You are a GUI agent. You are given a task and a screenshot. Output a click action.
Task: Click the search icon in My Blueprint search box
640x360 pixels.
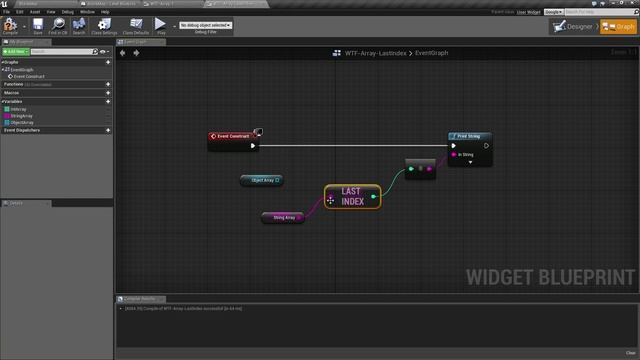coord(95,52)
